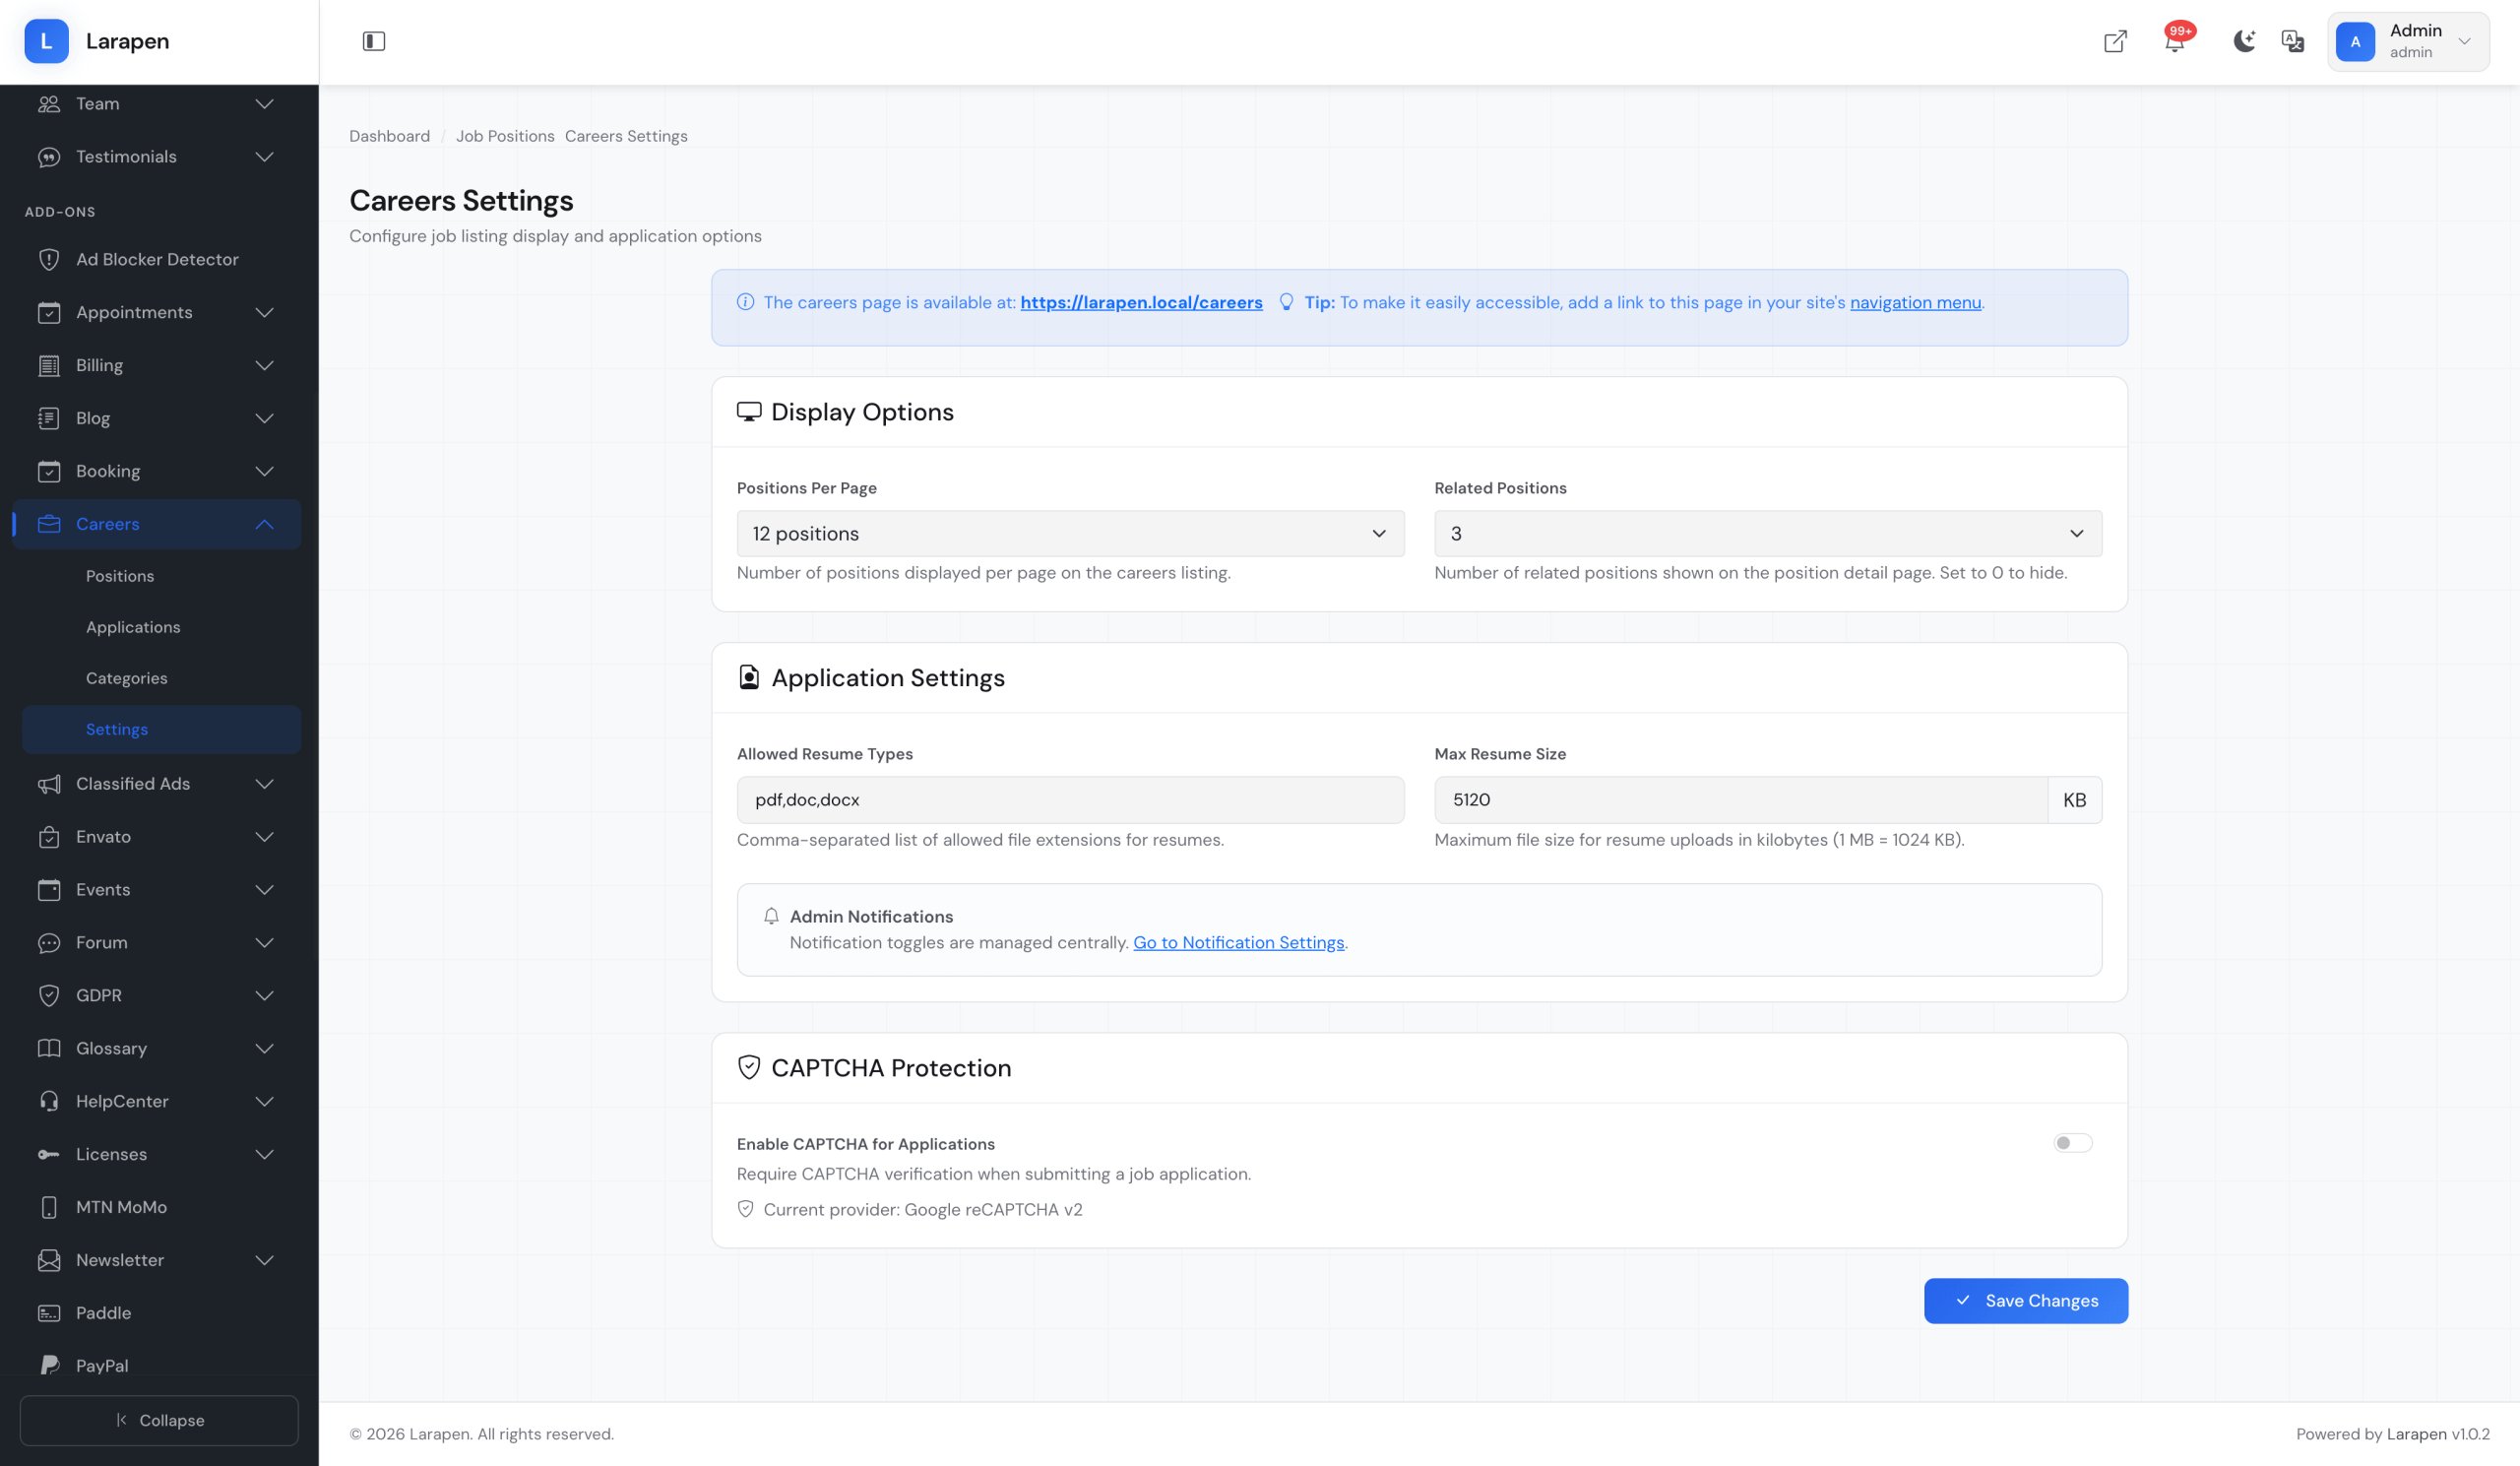This screenshot has width=2520, height=1466.
Task: Toggle the sidebar panel icon
Action: point(373,41)
